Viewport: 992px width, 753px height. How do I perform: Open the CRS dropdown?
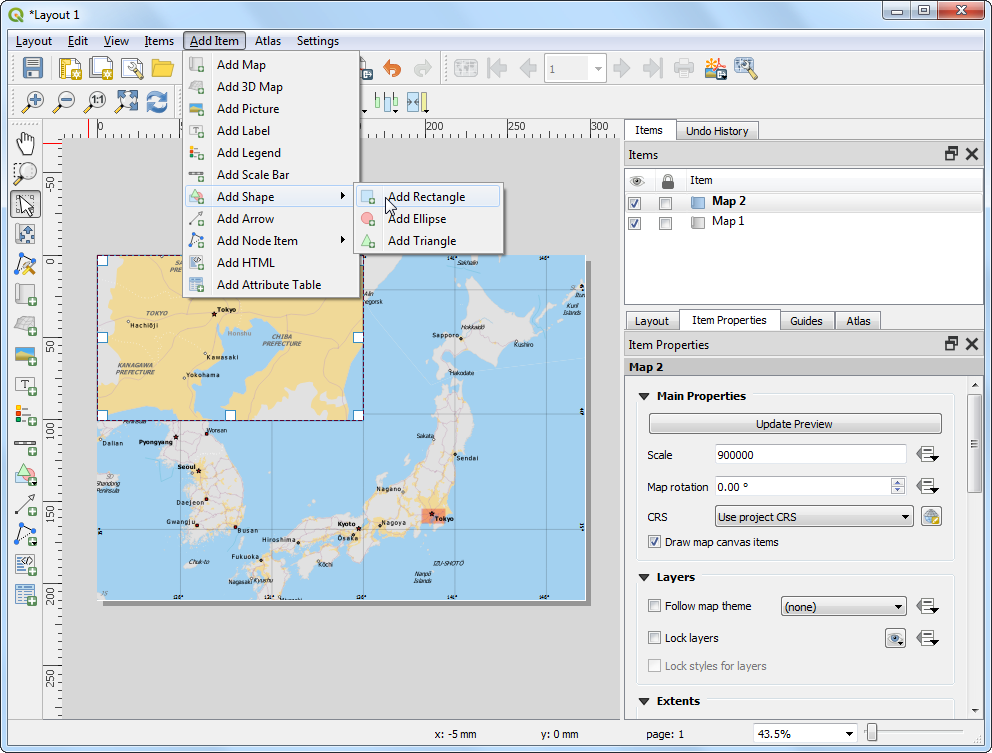click(x=814, y=517)
